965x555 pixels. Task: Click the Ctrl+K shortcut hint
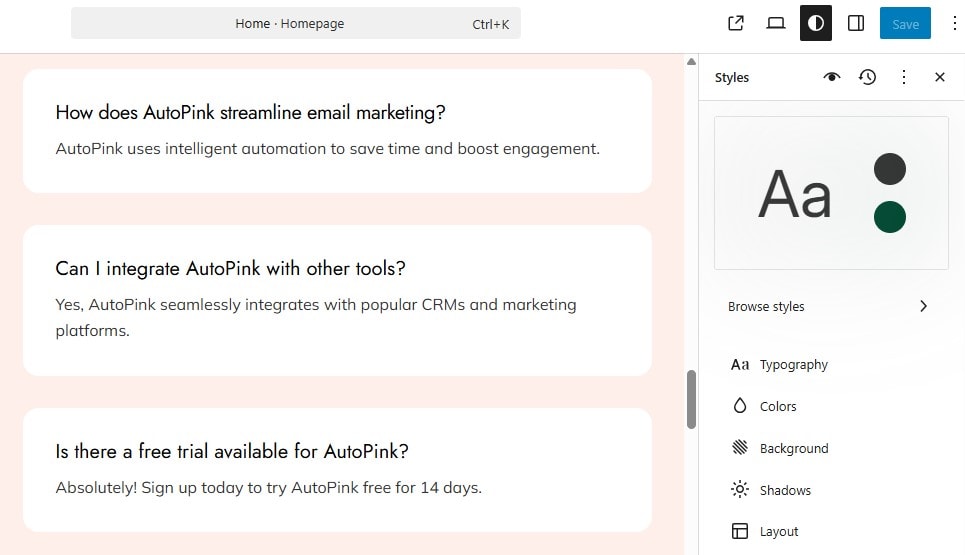pos(491,24)
